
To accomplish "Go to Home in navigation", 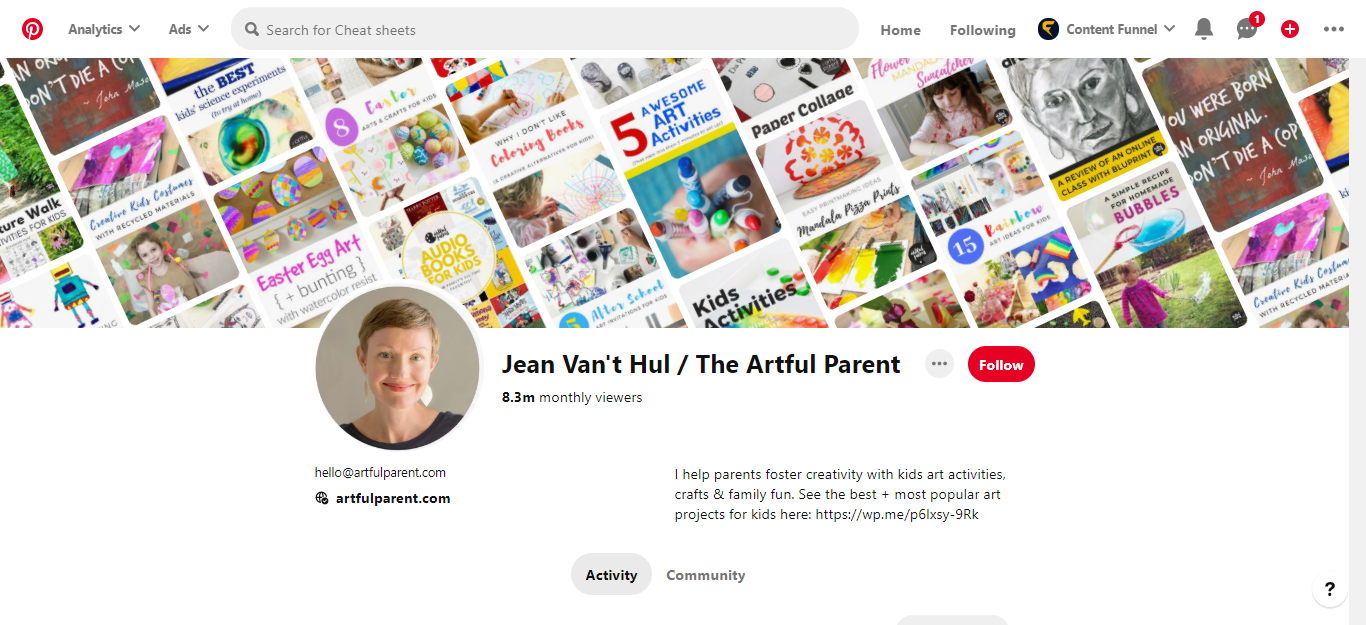I will pyautogui.click(x=900, y=30).
